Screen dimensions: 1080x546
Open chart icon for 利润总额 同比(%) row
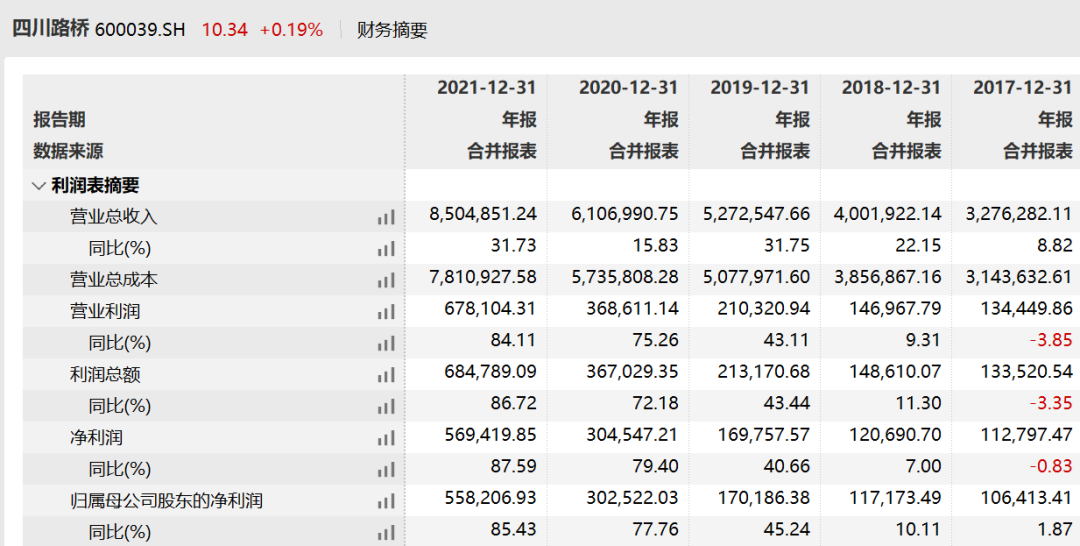click(386, 406)
